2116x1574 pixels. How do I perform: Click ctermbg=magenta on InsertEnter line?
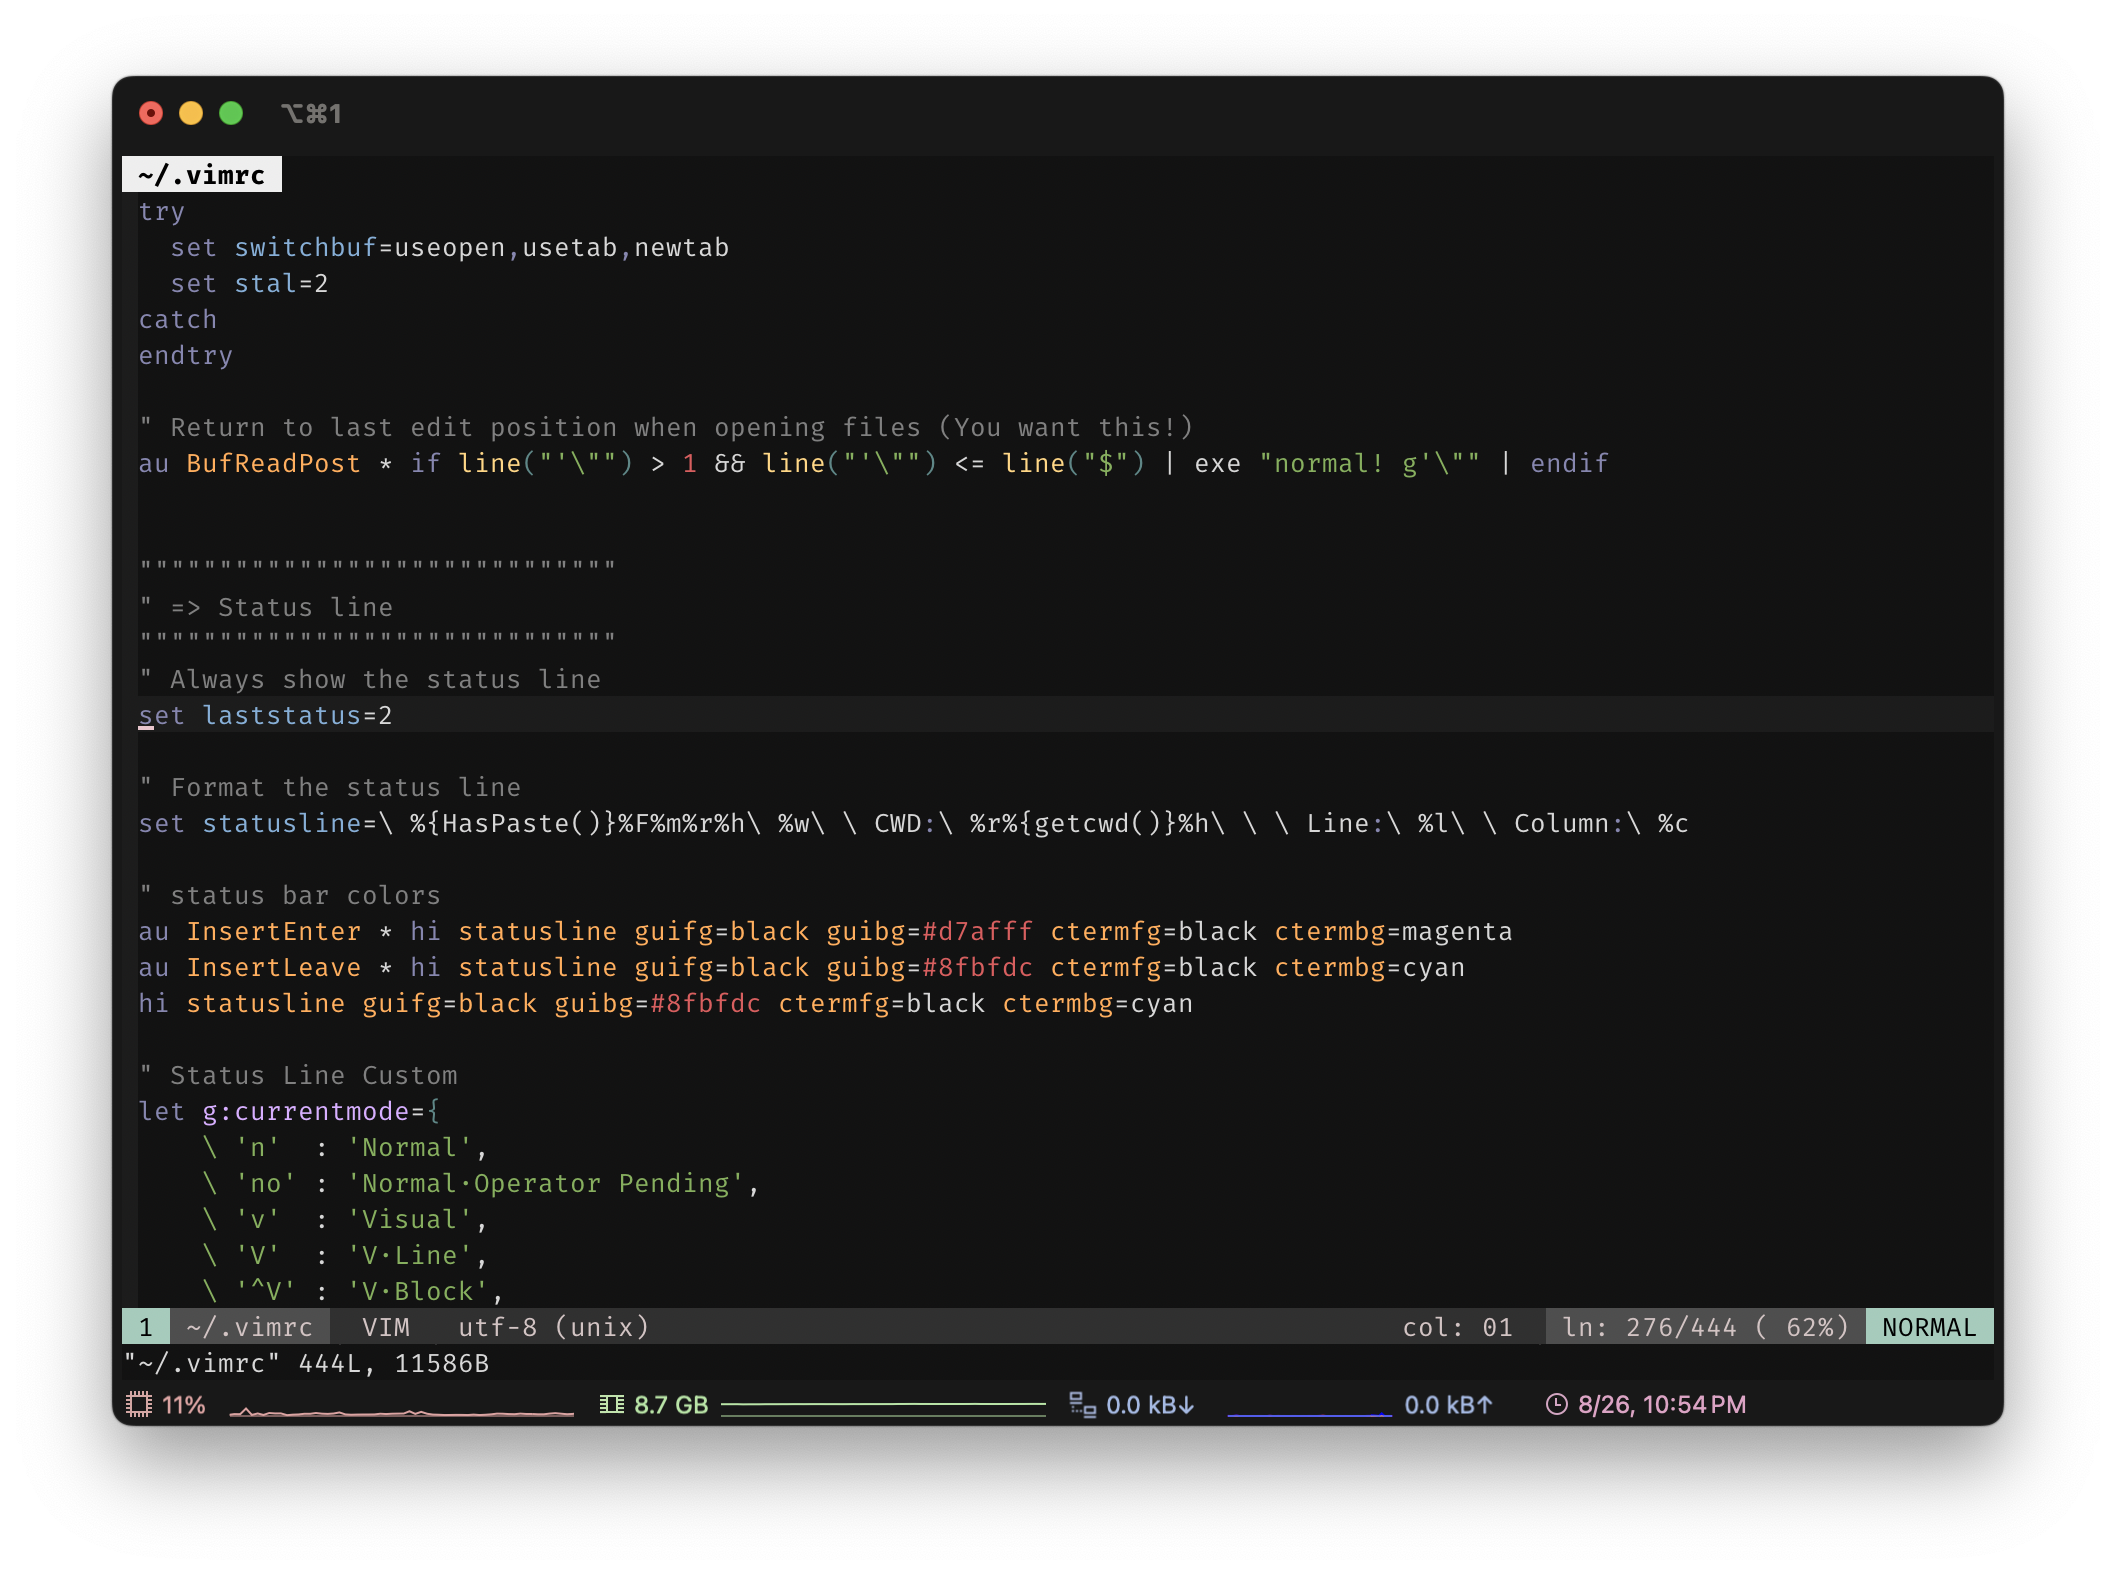click(1394, 931)
